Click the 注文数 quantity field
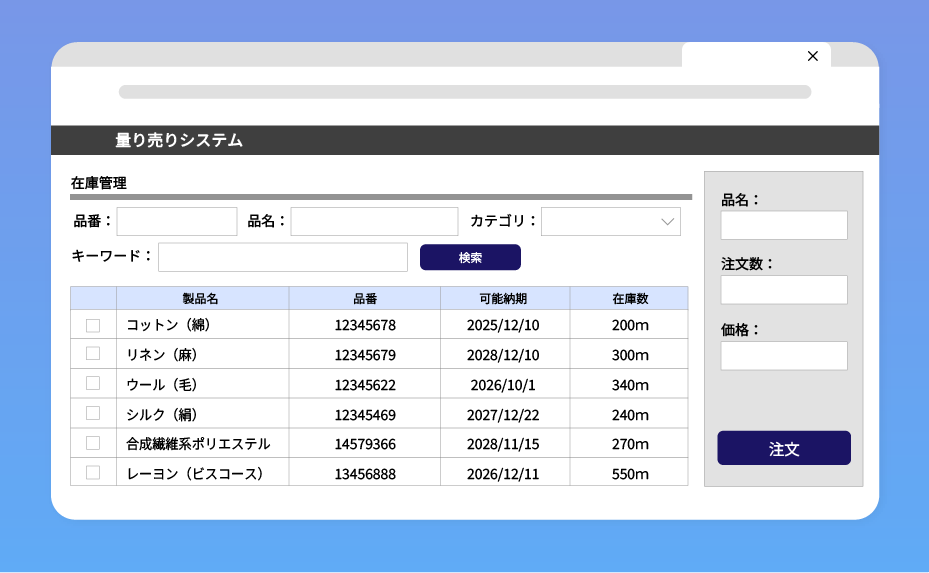929x573 pixels. [x=784, y=291]
